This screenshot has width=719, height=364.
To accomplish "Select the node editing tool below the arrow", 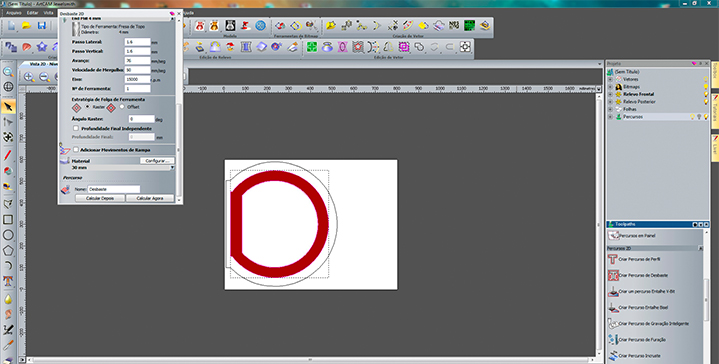I will point(8,122).
